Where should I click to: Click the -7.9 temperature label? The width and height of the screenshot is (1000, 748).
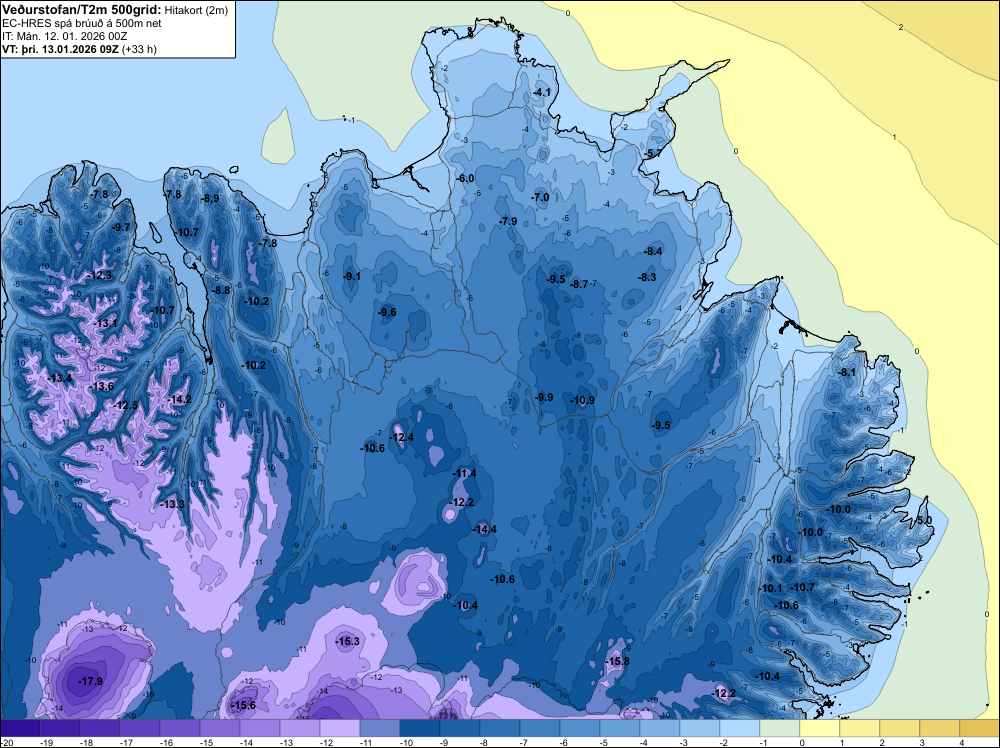coord(508,221)
